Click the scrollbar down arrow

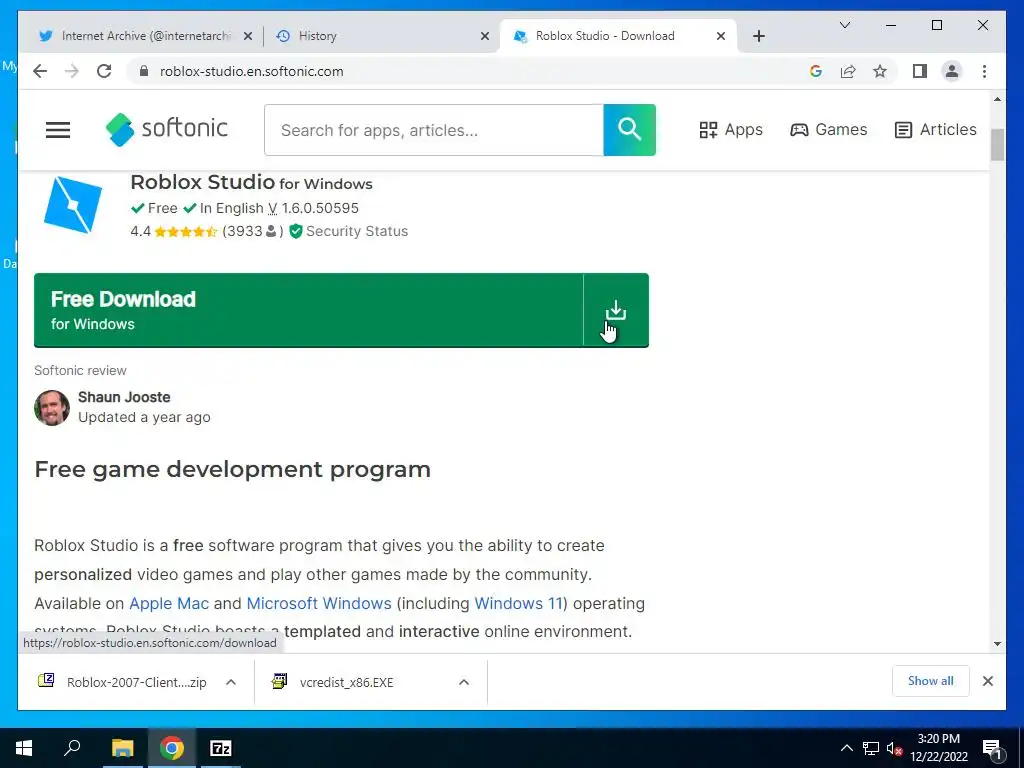(x=997, y=644)
